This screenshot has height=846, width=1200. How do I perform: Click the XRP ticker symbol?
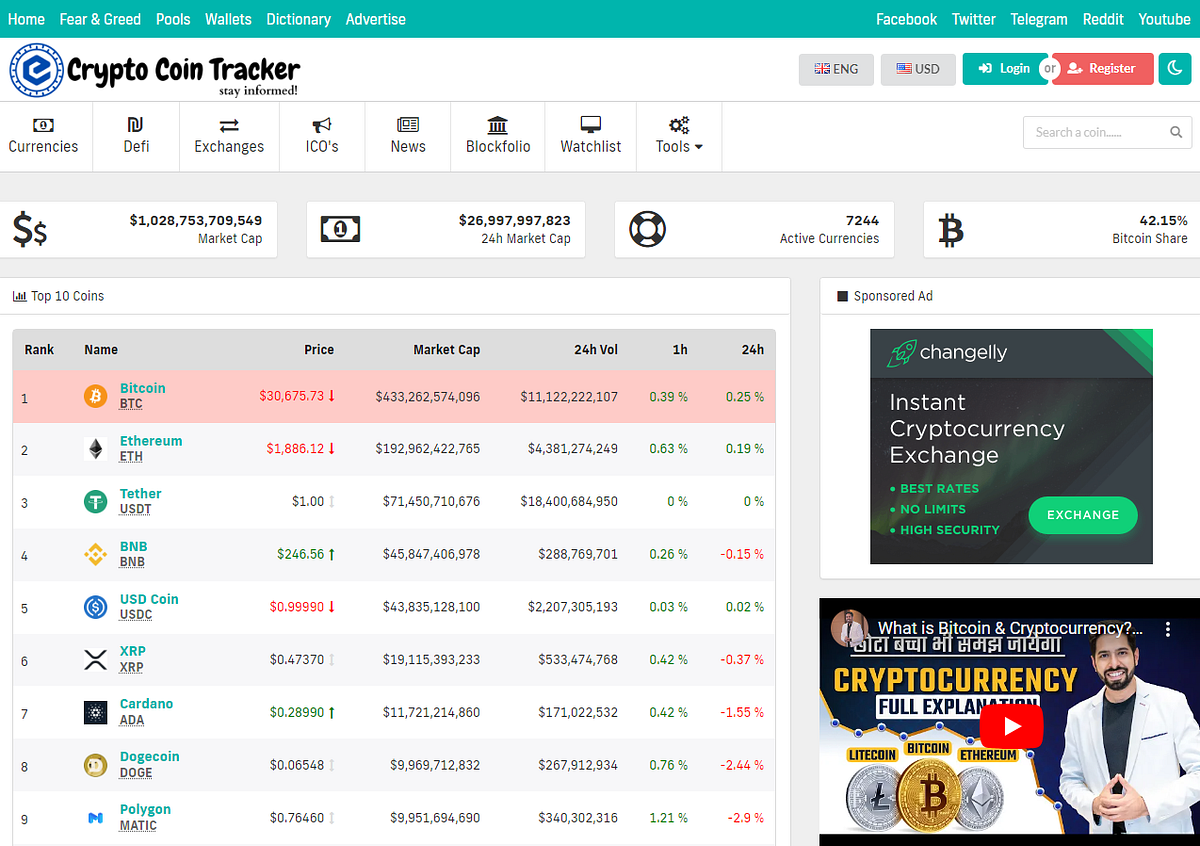(131, 667)
